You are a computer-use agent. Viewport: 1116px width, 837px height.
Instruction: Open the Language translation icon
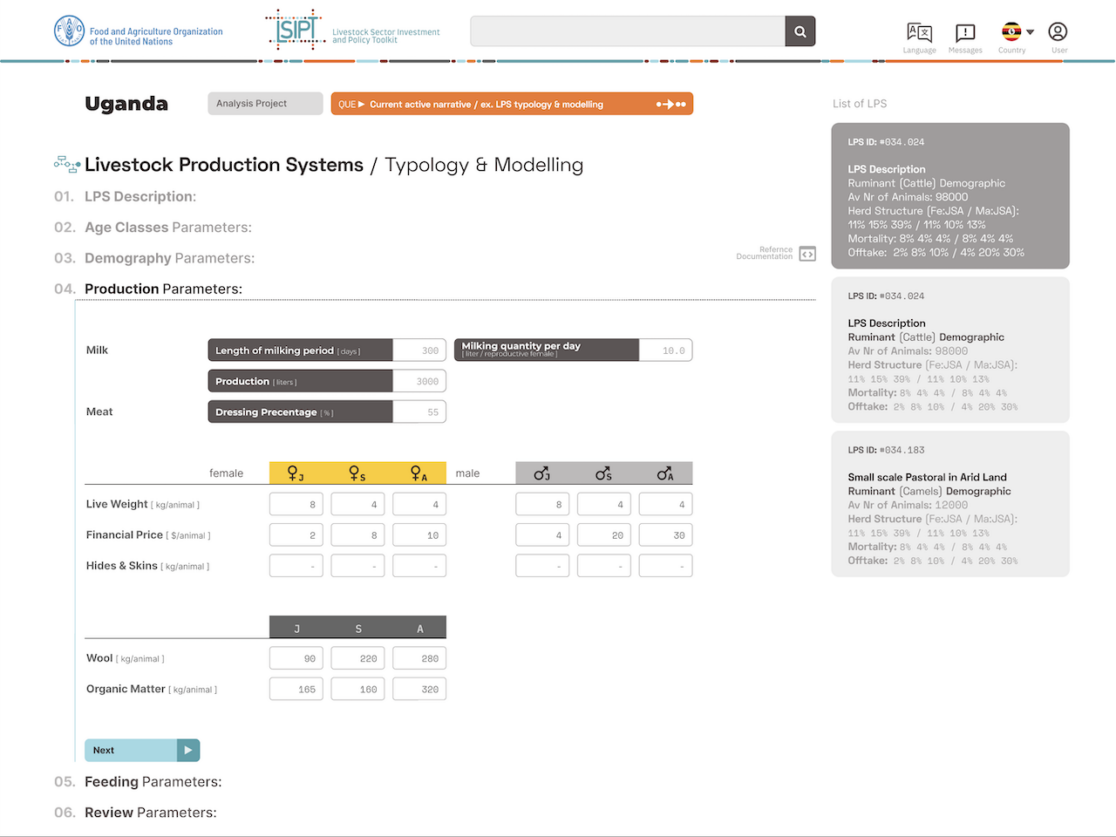(919, 33)
